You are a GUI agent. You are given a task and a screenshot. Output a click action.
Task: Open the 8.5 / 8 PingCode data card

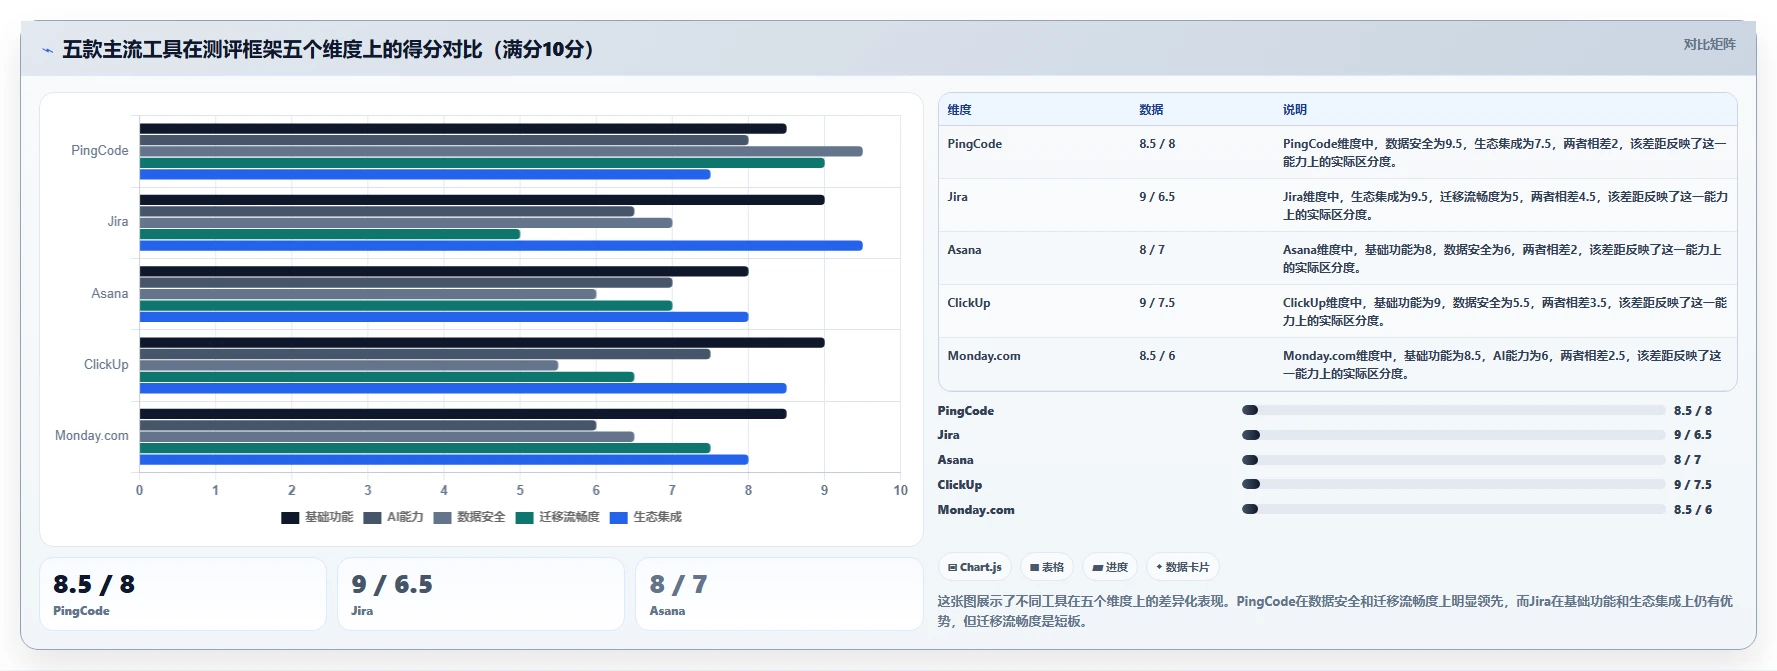(183, 594)
